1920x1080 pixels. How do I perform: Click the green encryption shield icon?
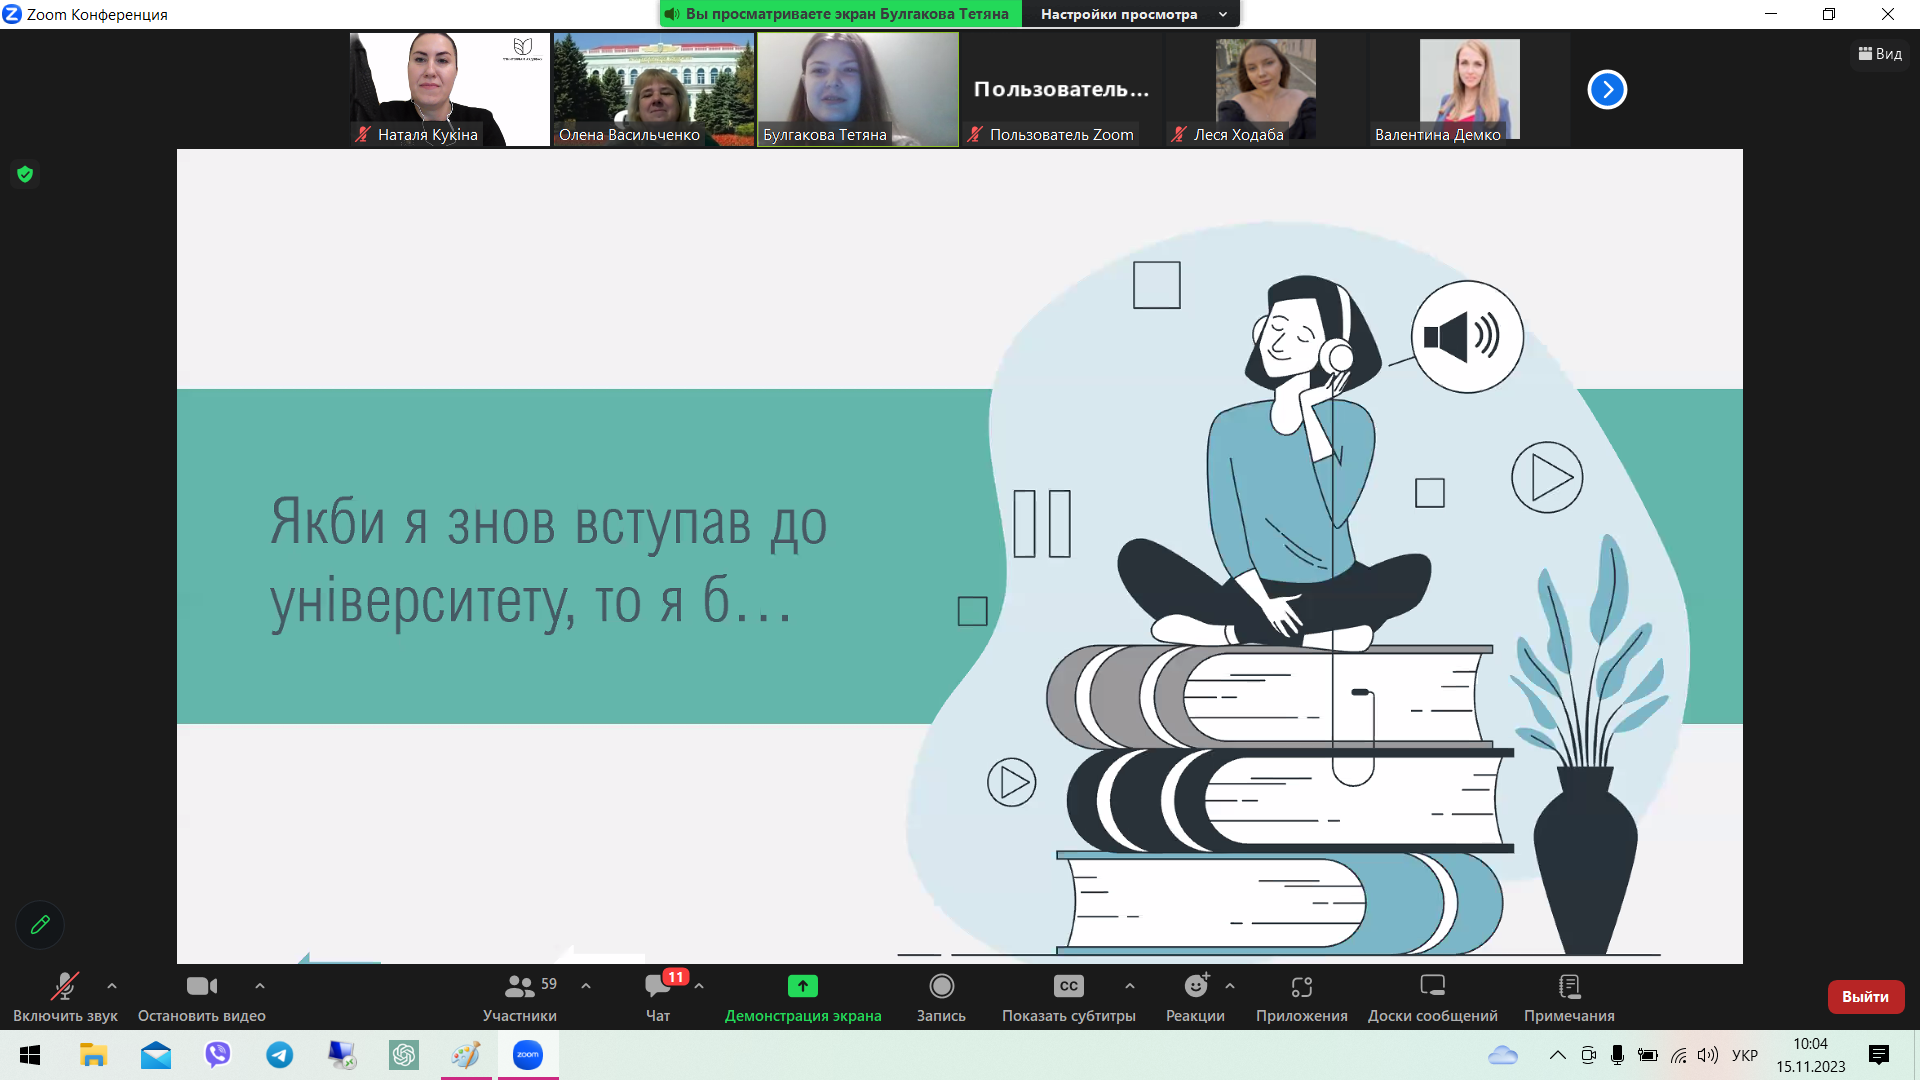[x=25, y=174]
